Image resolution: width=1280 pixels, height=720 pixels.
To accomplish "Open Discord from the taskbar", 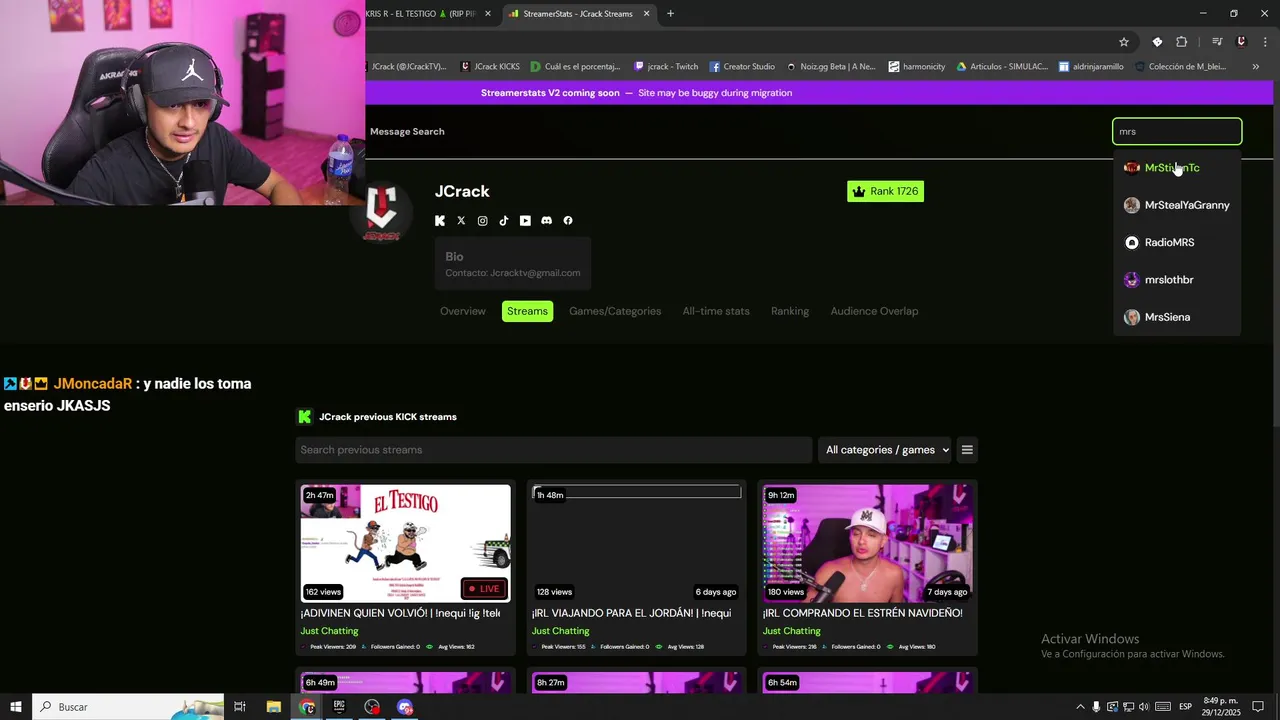I will coord(405,707).
